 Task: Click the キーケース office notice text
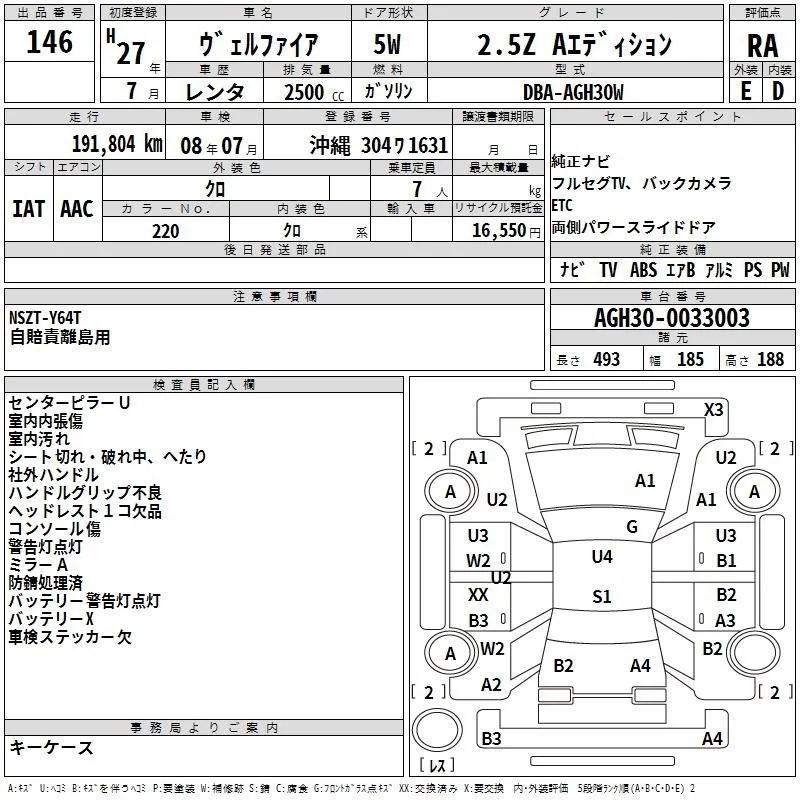(51, 748)
